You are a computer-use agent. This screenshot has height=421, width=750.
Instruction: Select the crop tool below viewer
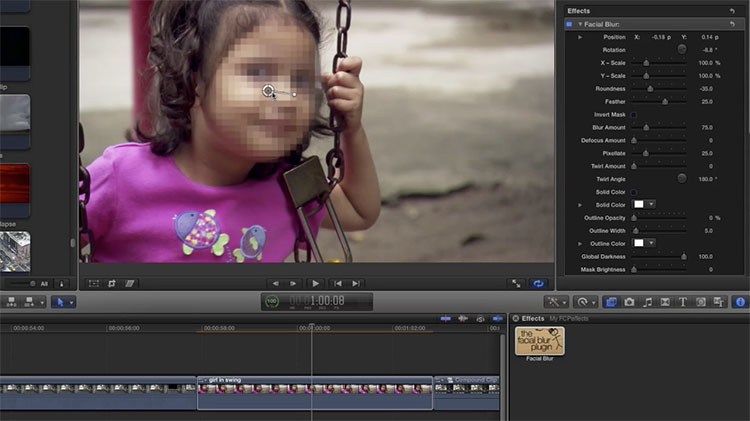(x=112, y=284)
